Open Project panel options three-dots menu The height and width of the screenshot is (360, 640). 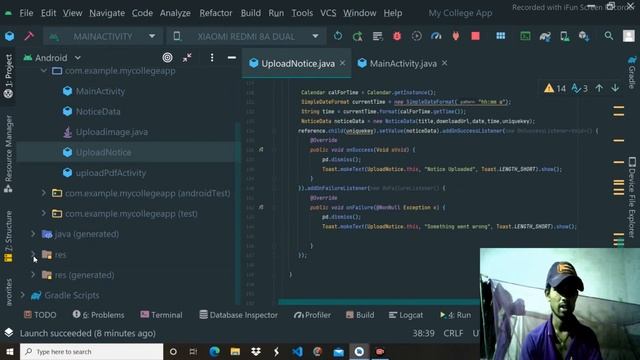coord(211,58)
